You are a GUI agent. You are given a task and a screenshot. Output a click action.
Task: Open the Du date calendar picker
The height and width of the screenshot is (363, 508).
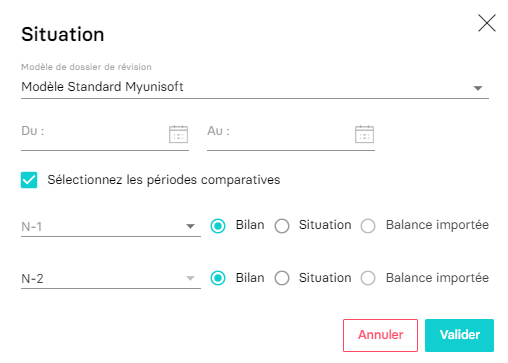pyautogui.click(x=178, y=134)
